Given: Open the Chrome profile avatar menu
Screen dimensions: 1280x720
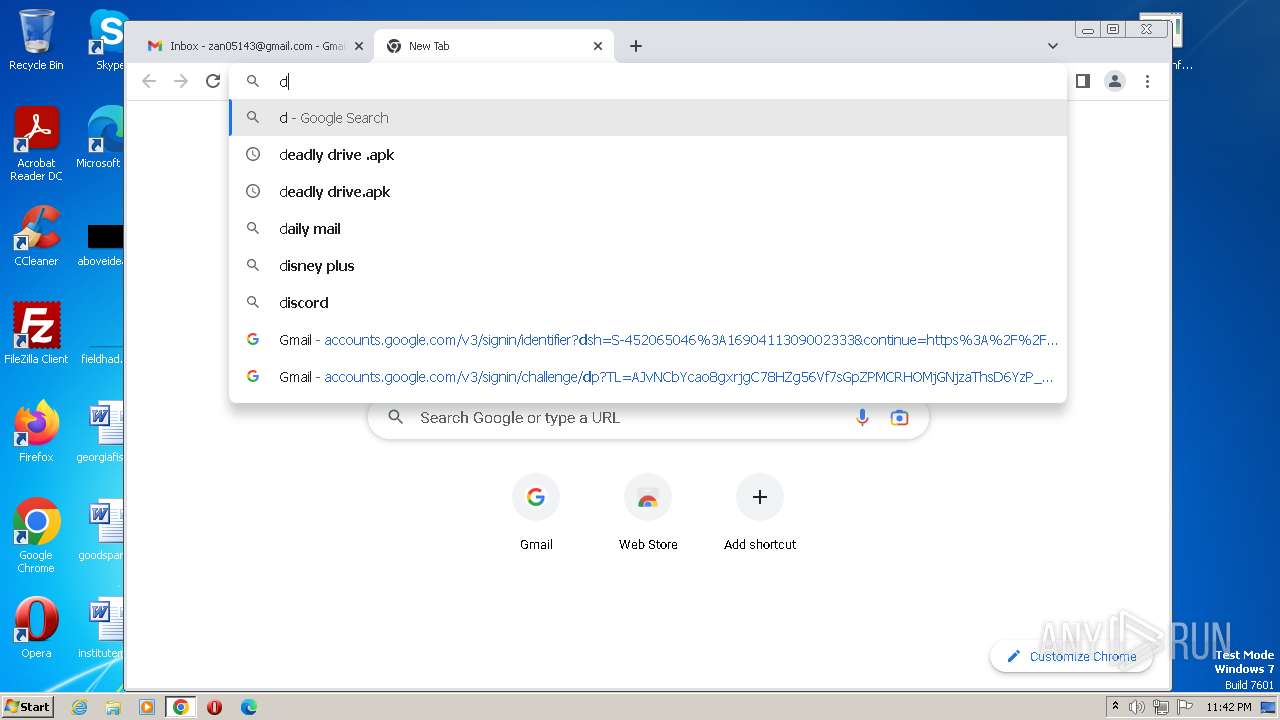Looking at the screenshot, I should [1115, 81].
